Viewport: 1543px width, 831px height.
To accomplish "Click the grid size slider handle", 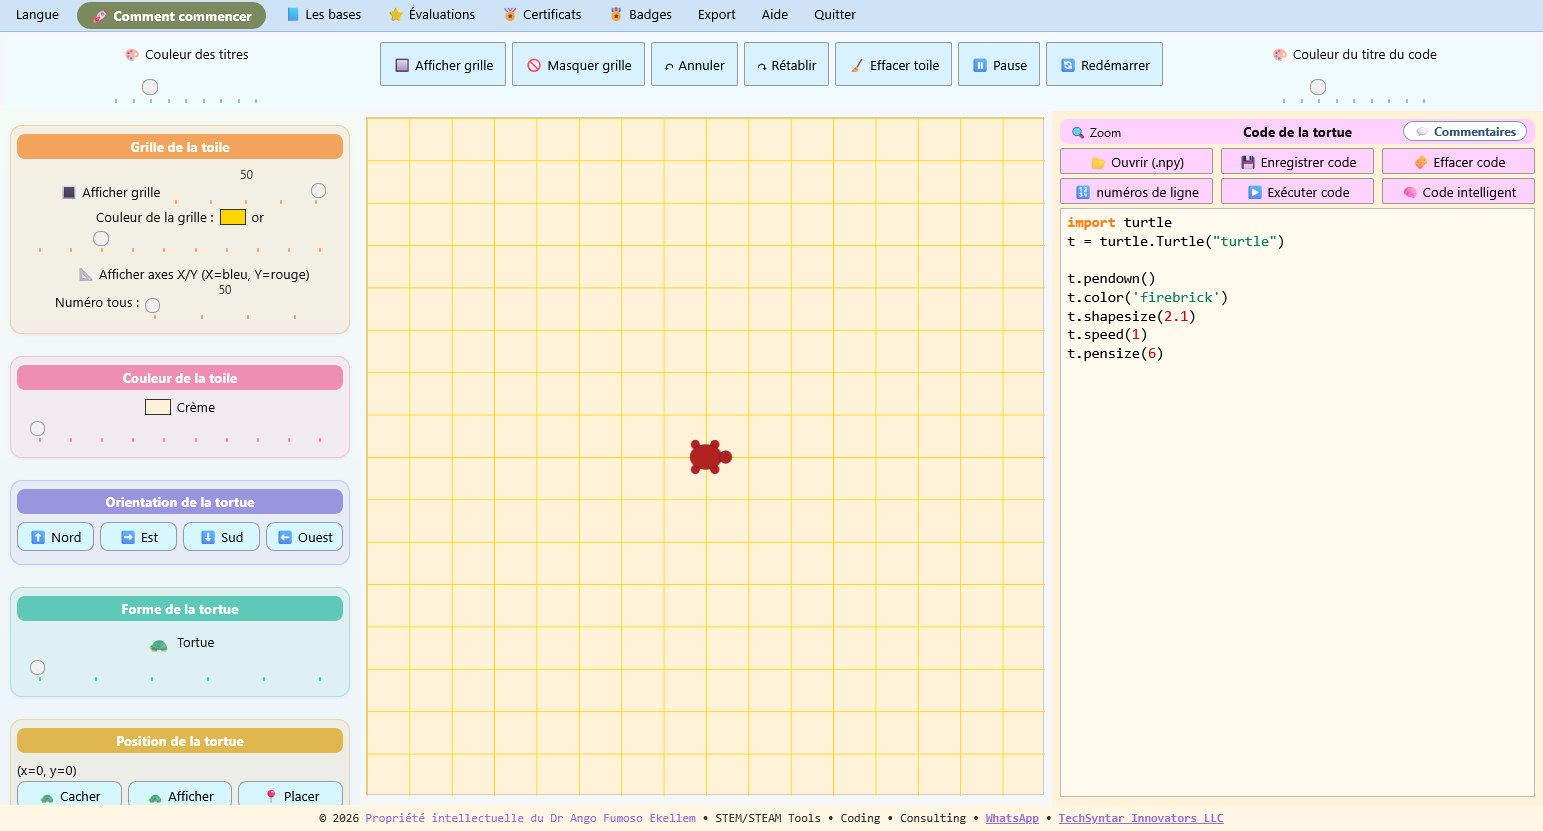I will pos(318,191).
